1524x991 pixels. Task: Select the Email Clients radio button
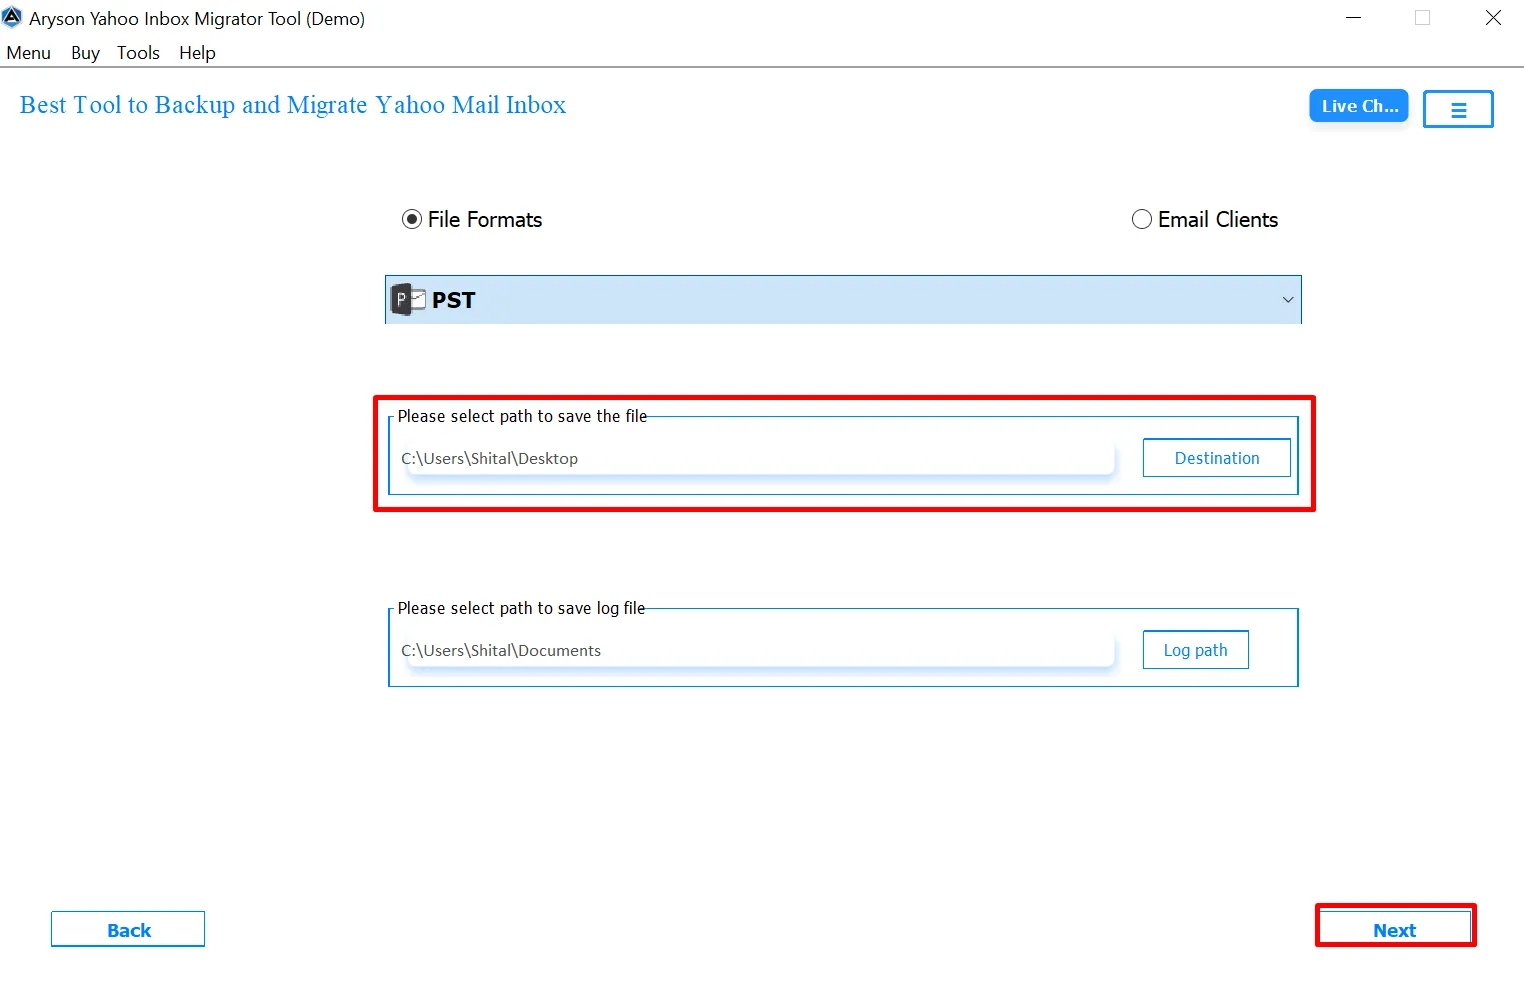[1142, 219]
